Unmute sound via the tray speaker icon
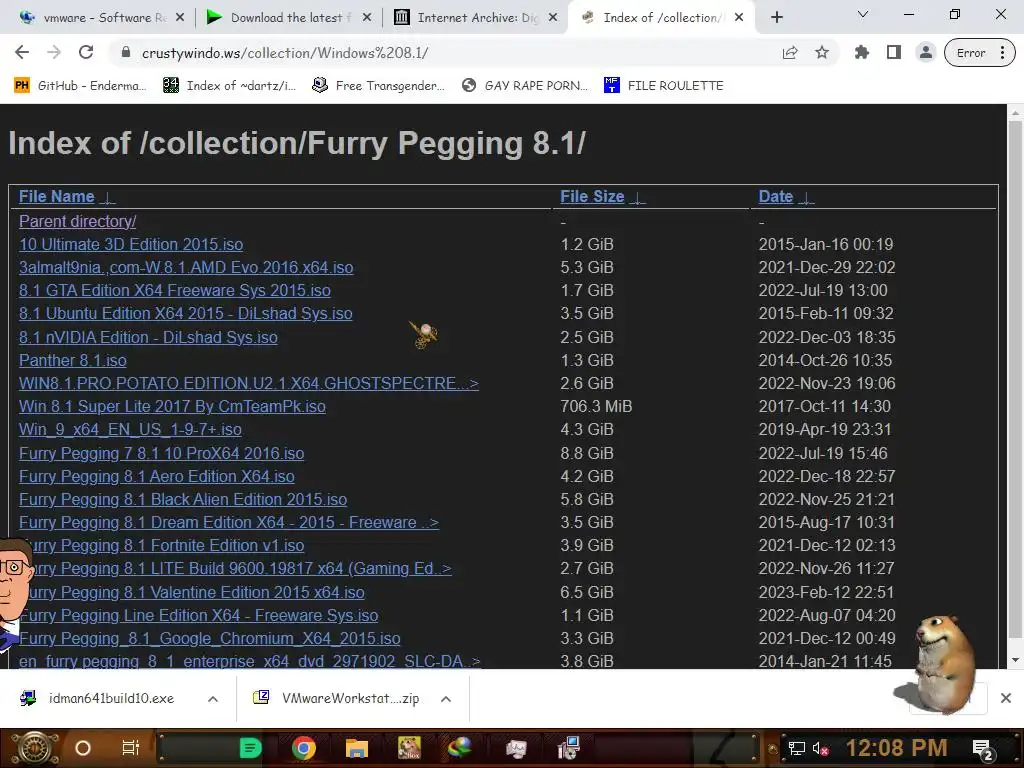 820,748
